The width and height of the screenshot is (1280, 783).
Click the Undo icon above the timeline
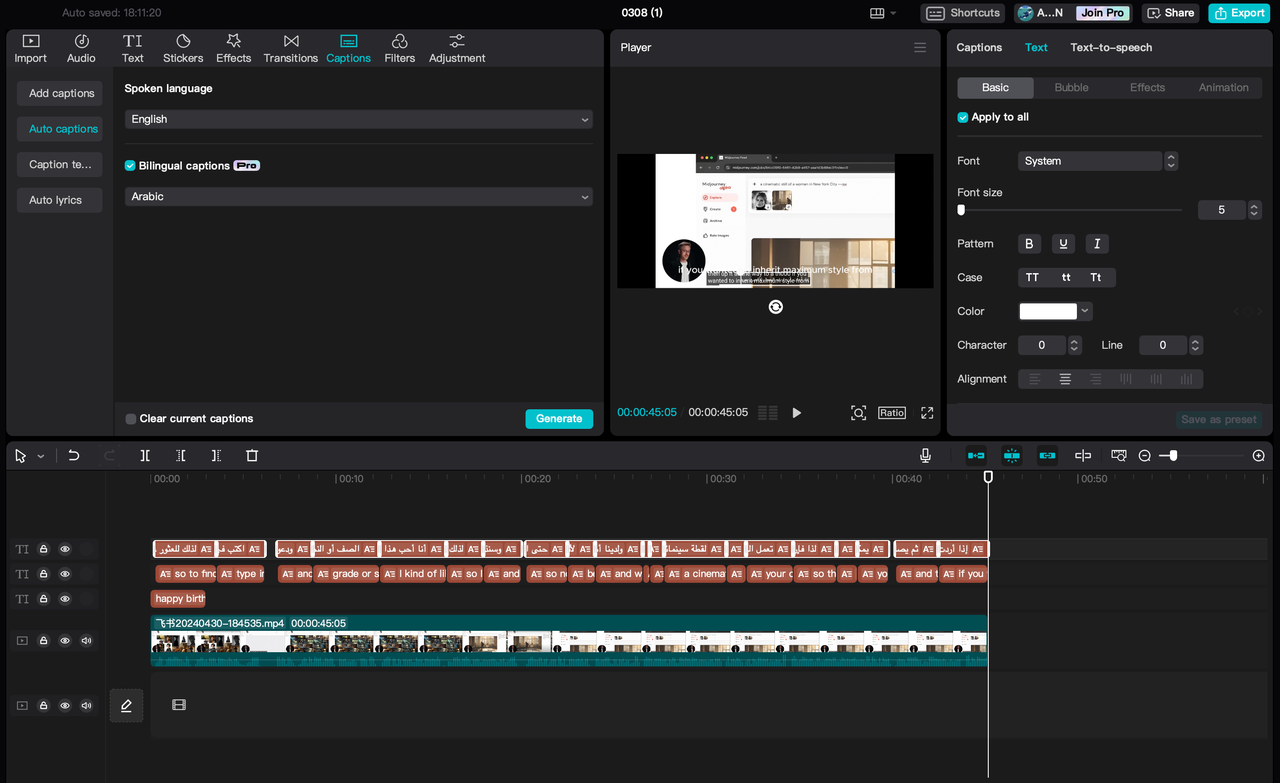73,455
